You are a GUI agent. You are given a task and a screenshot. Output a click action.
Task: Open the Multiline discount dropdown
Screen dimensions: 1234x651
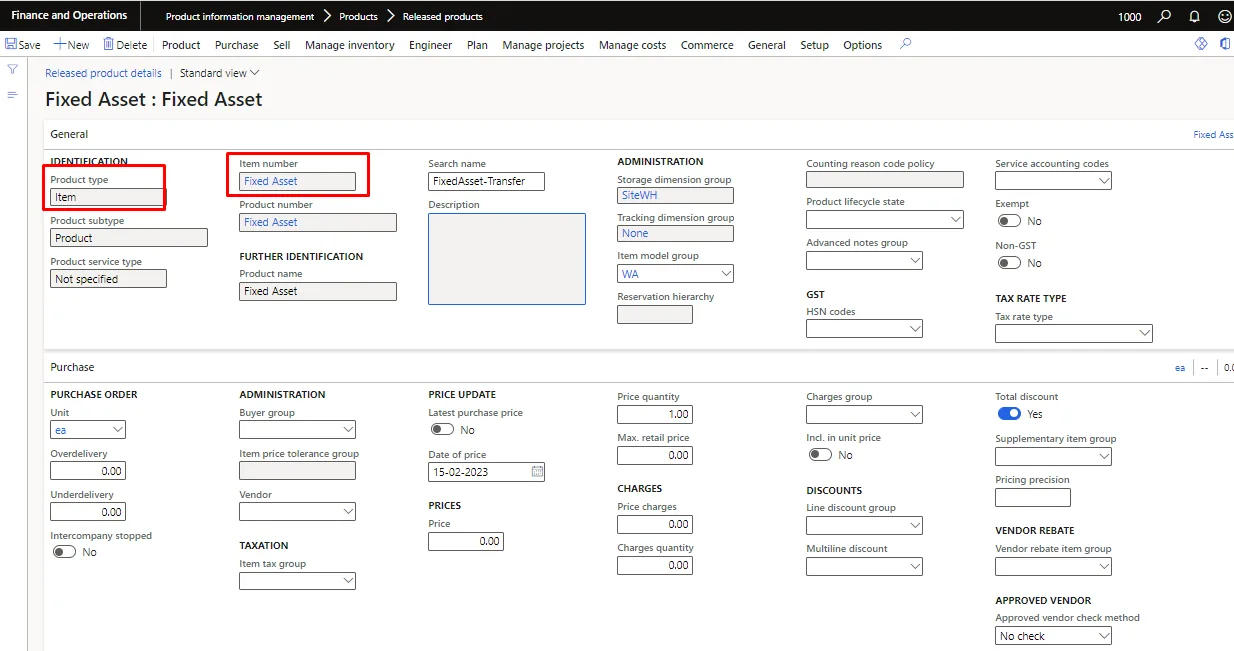pos(915,566)
